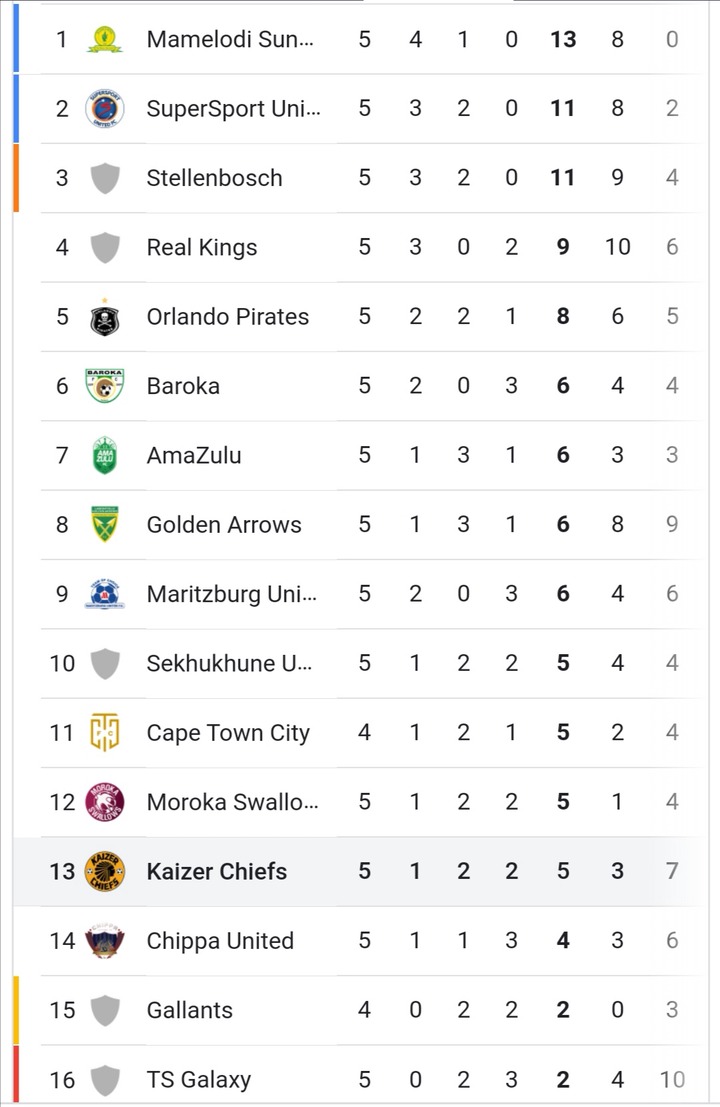Select the highlighted Kaizer Chiefs row name
Image resolution: width=720 pixels, height=1107 pixels.
217,871
